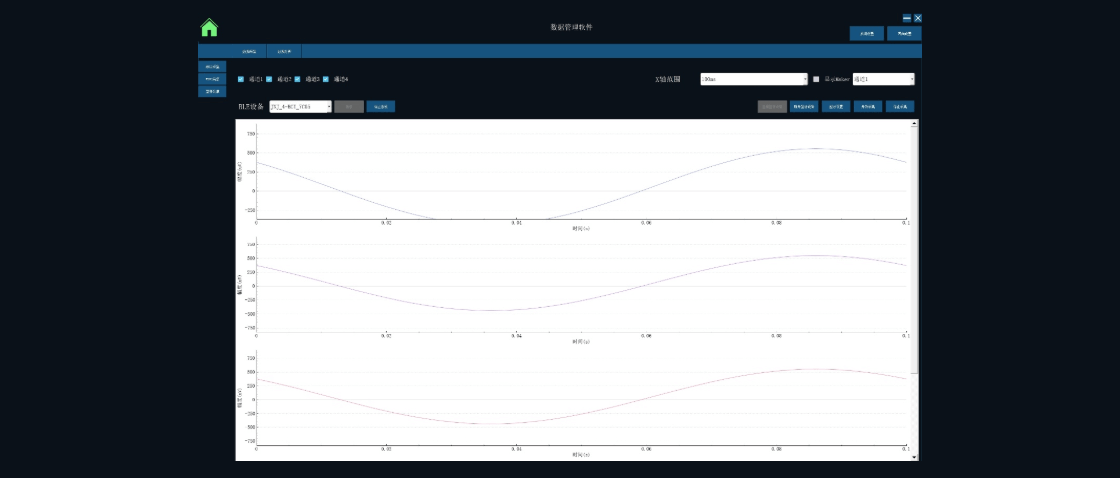Disable the 通道3 channel checkbox
The height and width of the screenshot is (478, 1120).
pyautogui.click(x=298, y=79)
